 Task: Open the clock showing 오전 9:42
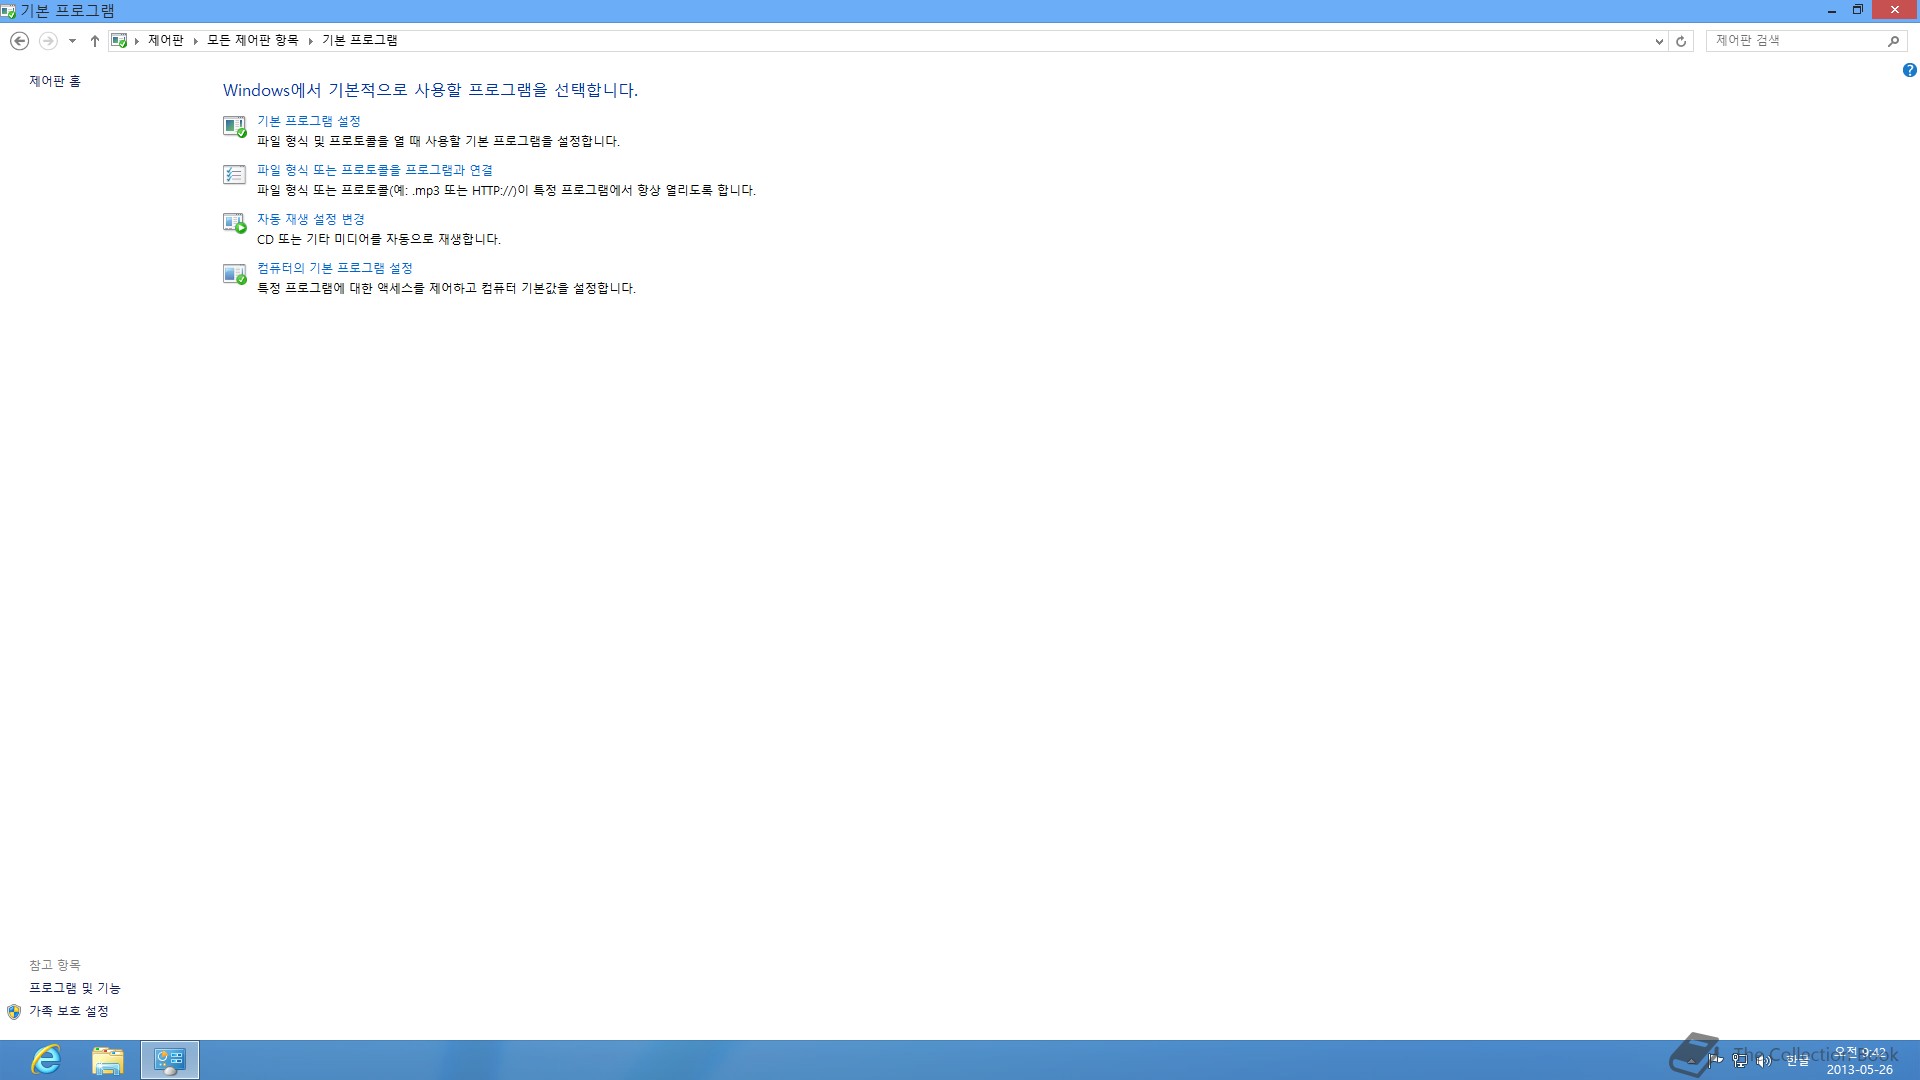click(1860, 1061)
